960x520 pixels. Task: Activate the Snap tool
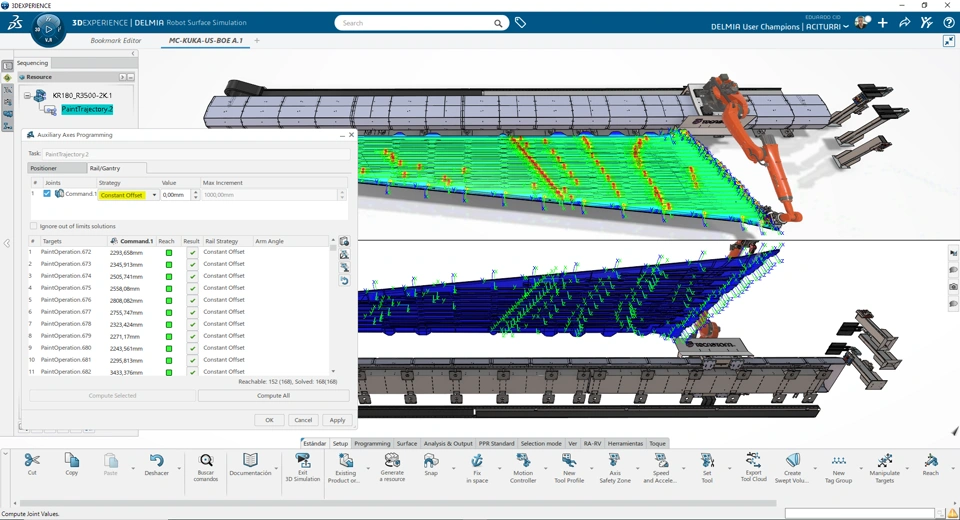click(431, 461)
